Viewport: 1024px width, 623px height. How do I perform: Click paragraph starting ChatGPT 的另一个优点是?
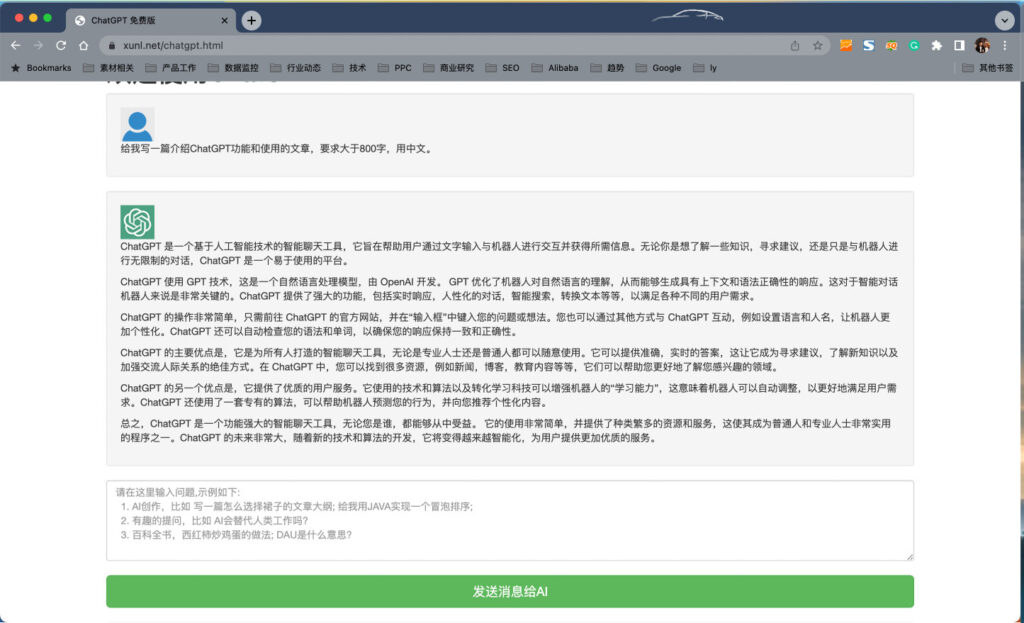pos(508,395)
